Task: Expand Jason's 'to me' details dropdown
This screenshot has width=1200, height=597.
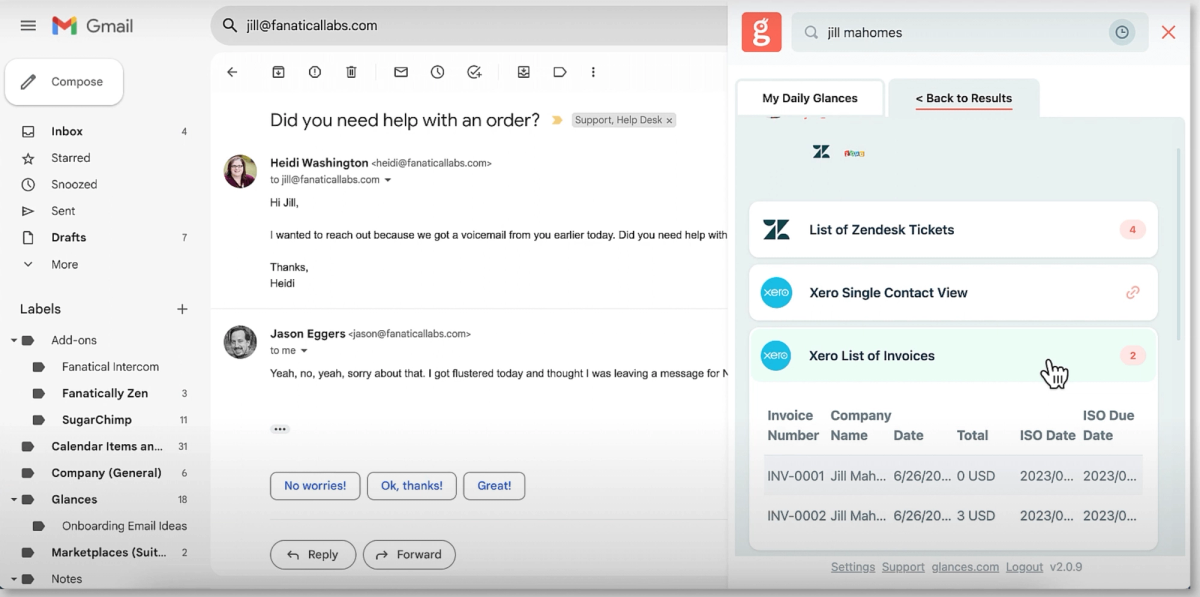Action: click(304, 351)
